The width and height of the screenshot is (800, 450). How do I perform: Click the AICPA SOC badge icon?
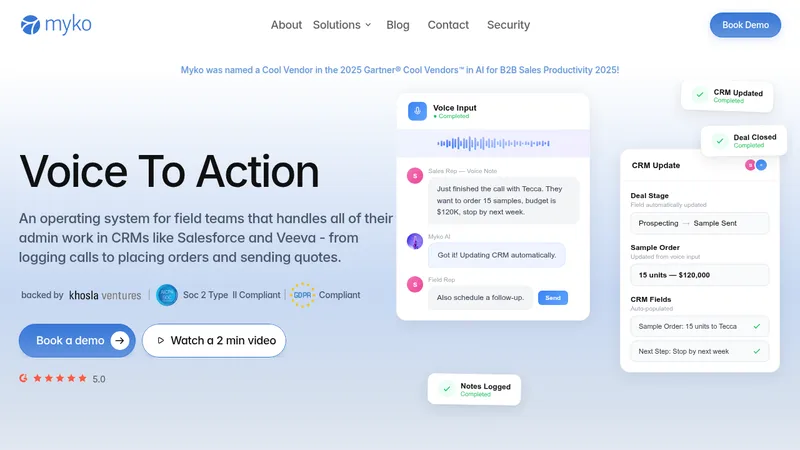(166, 295)
